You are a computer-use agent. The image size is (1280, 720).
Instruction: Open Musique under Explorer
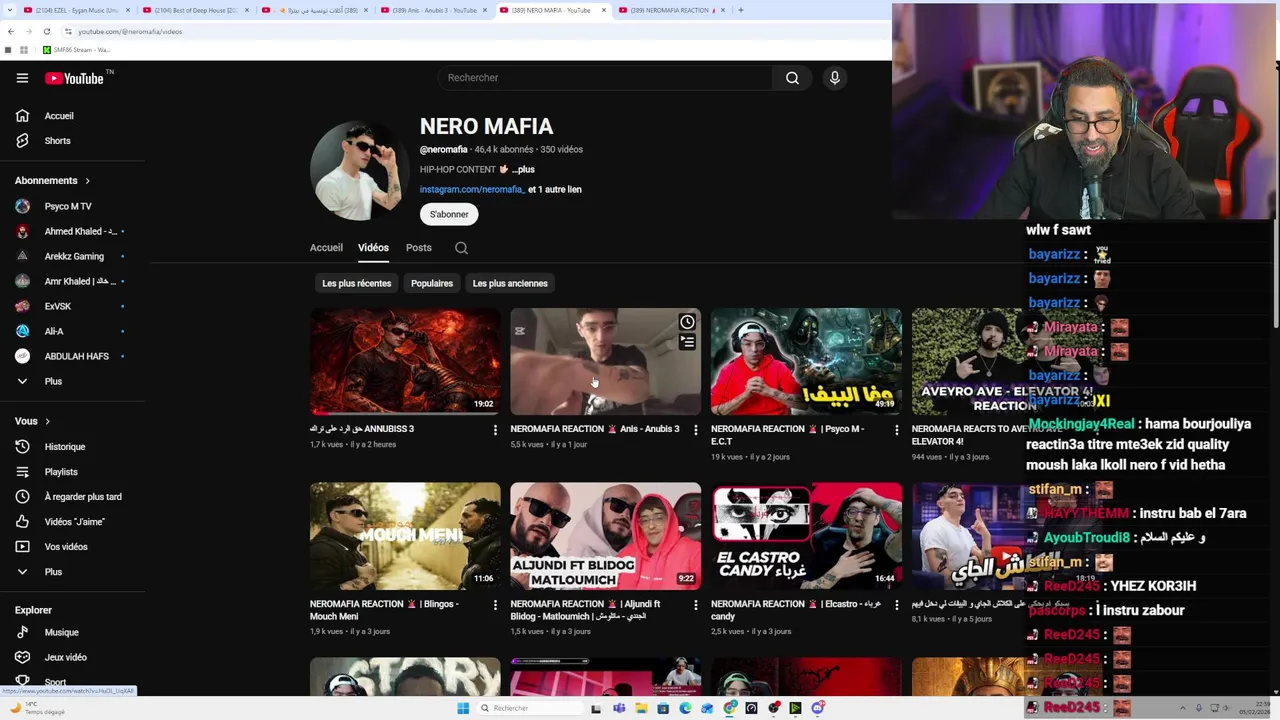[x=61, y=632]
